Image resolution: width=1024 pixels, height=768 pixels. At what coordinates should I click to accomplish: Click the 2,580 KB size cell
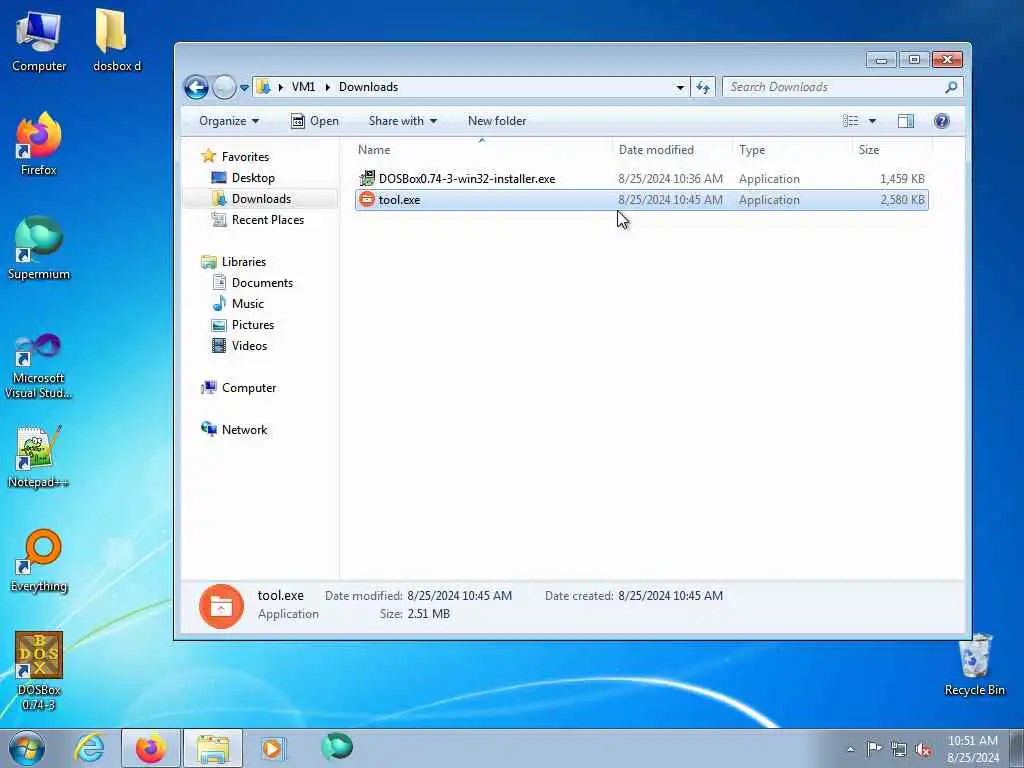tap(902, 200)
